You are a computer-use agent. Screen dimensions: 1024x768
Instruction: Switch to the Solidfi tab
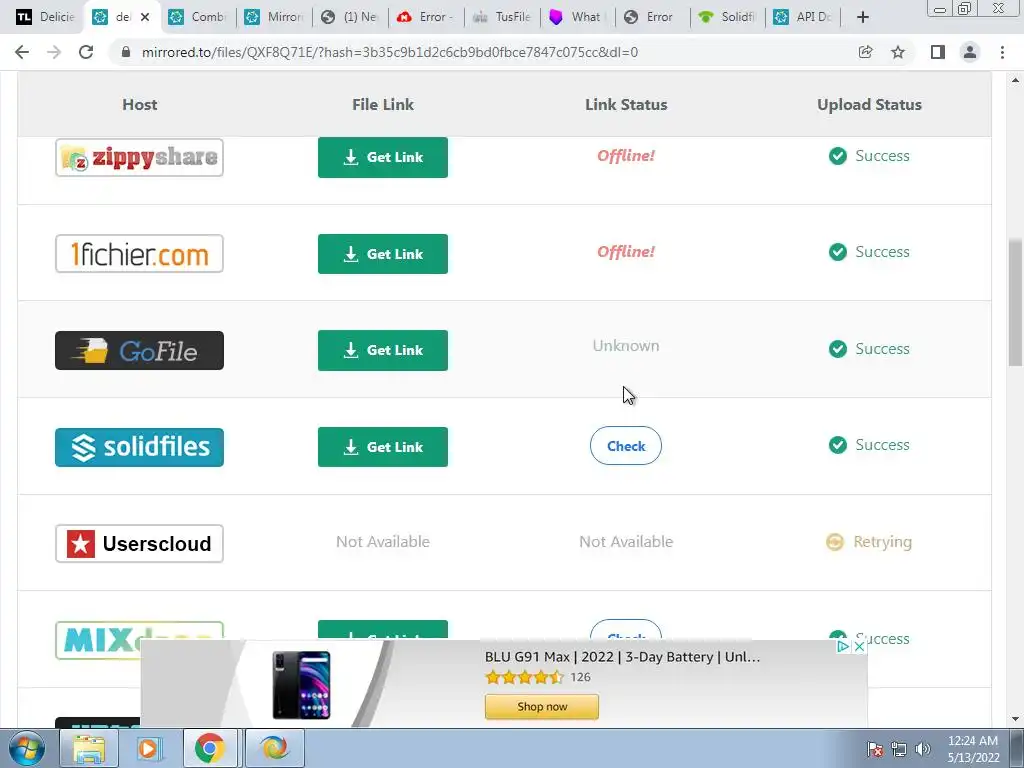pyautogui.click(x=729, y=17)
